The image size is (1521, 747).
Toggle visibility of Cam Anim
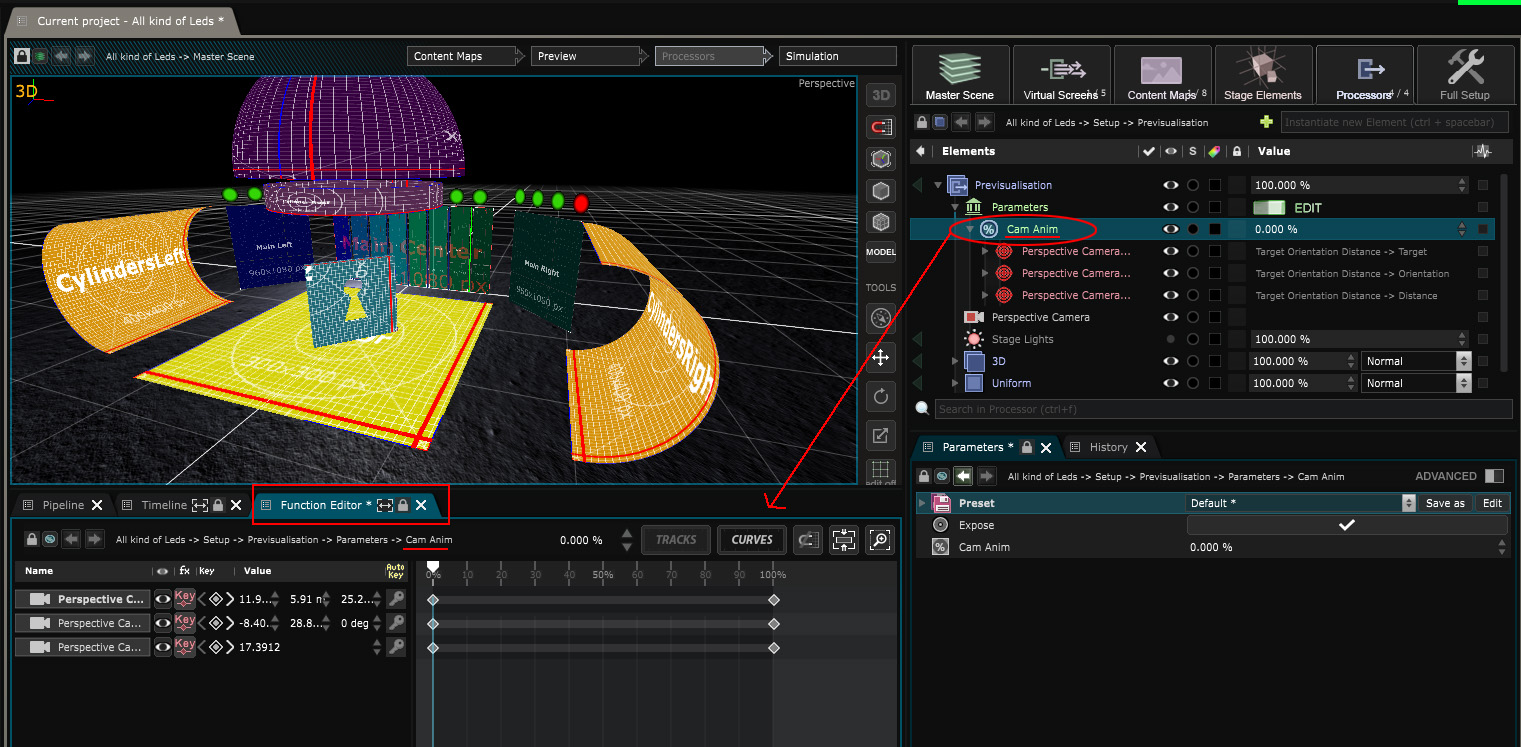[x=1169, y=229]
